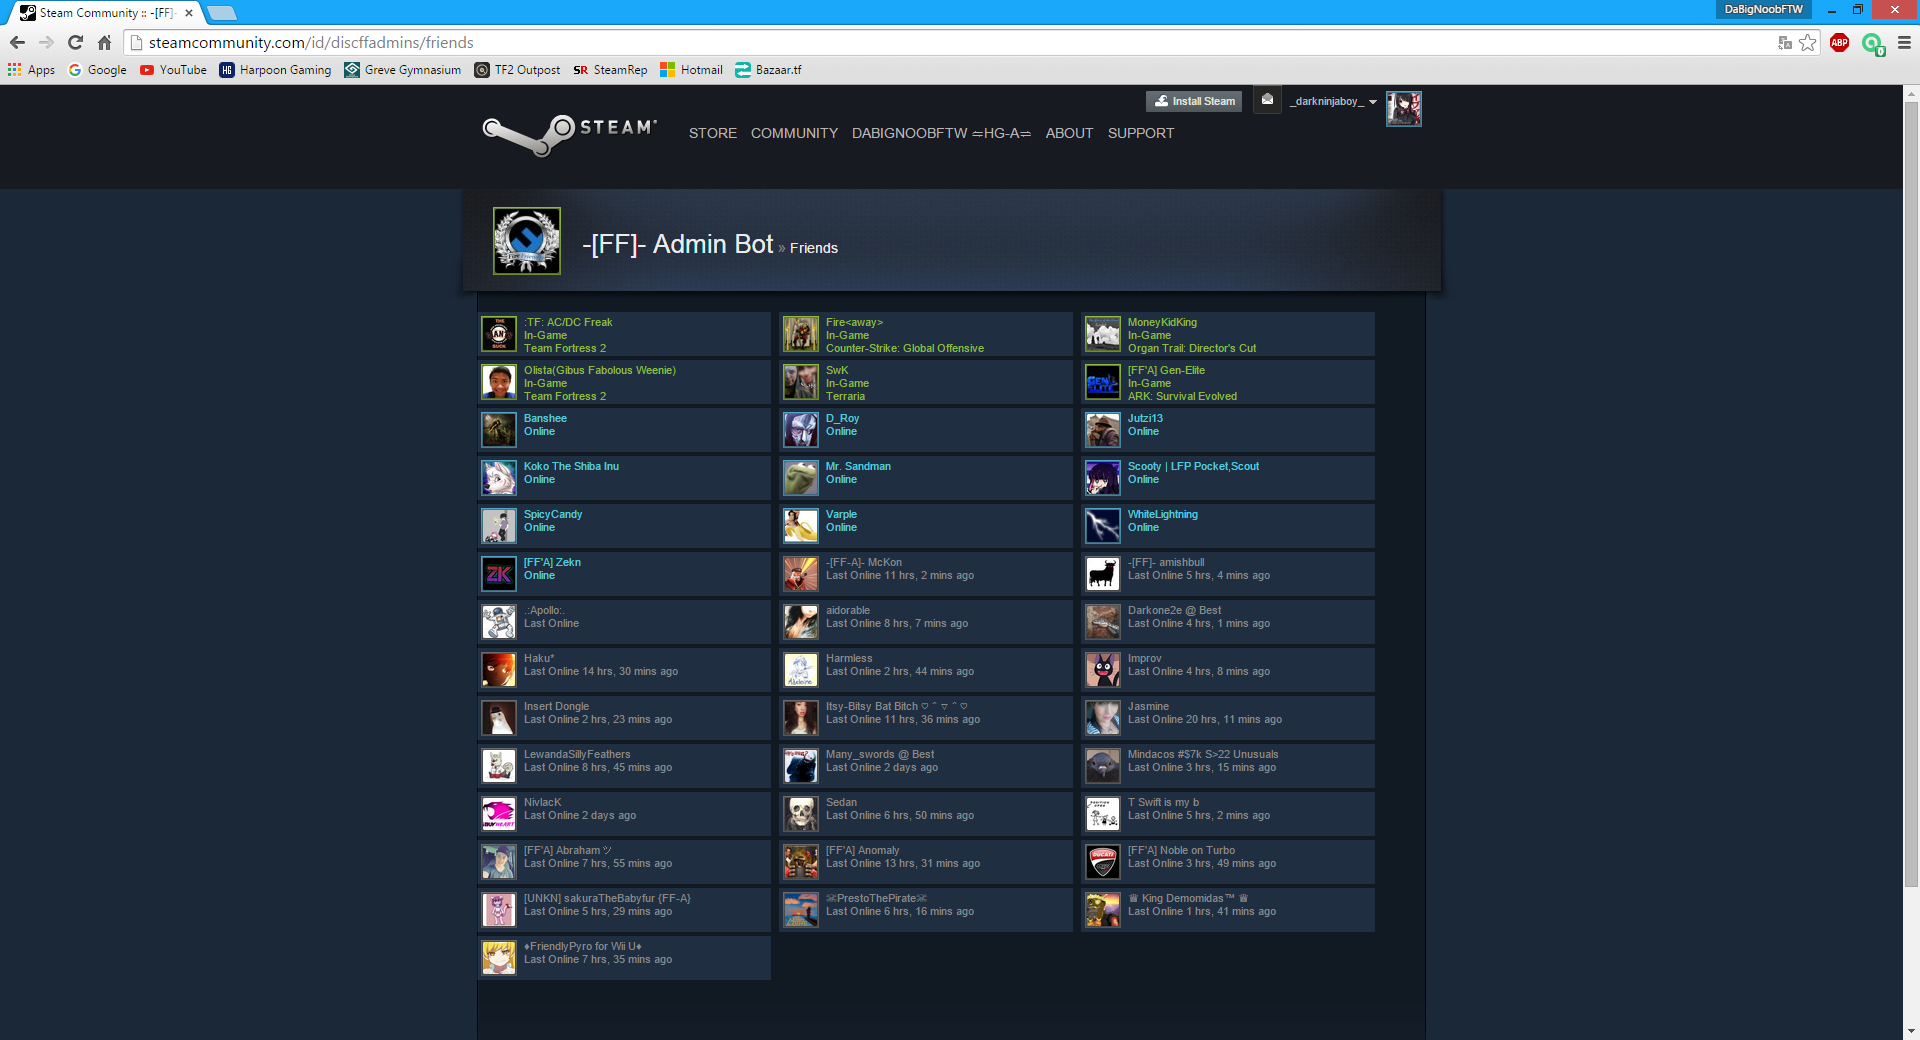This screenshot has height=1040, width=1920.
Task: Open Banshee's avatar
Action: click(x=499, y=430)
